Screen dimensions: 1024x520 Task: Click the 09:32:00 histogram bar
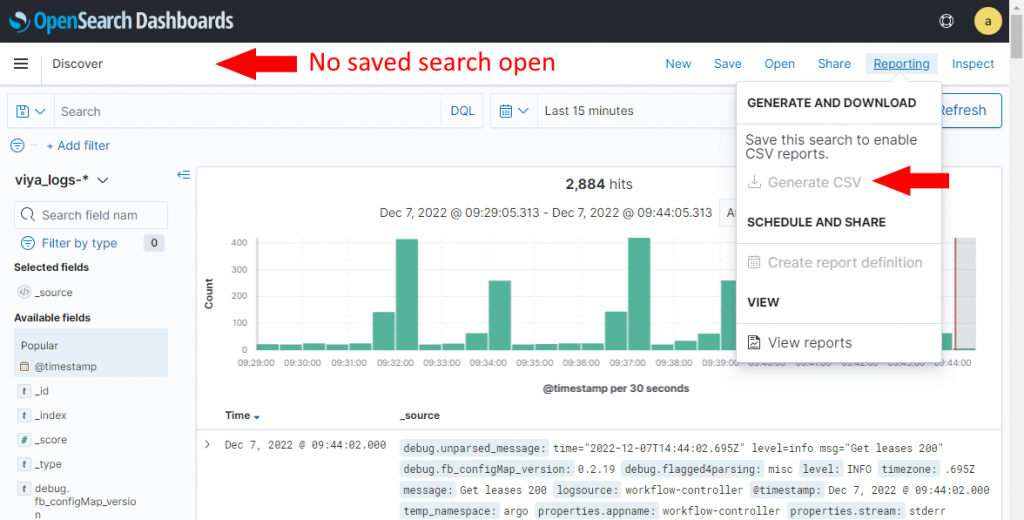coord(406,295)
